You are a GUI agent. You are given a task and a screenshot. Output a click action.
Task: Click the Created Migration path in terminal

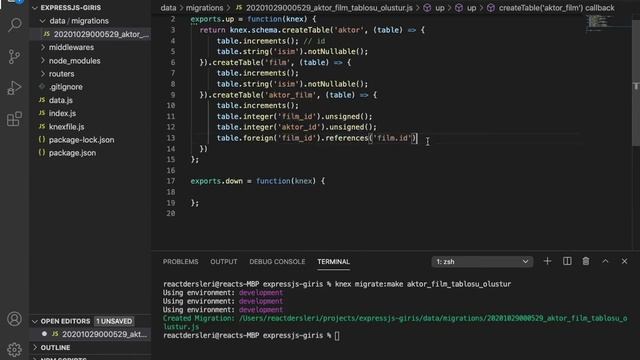[x=433, y=318]
